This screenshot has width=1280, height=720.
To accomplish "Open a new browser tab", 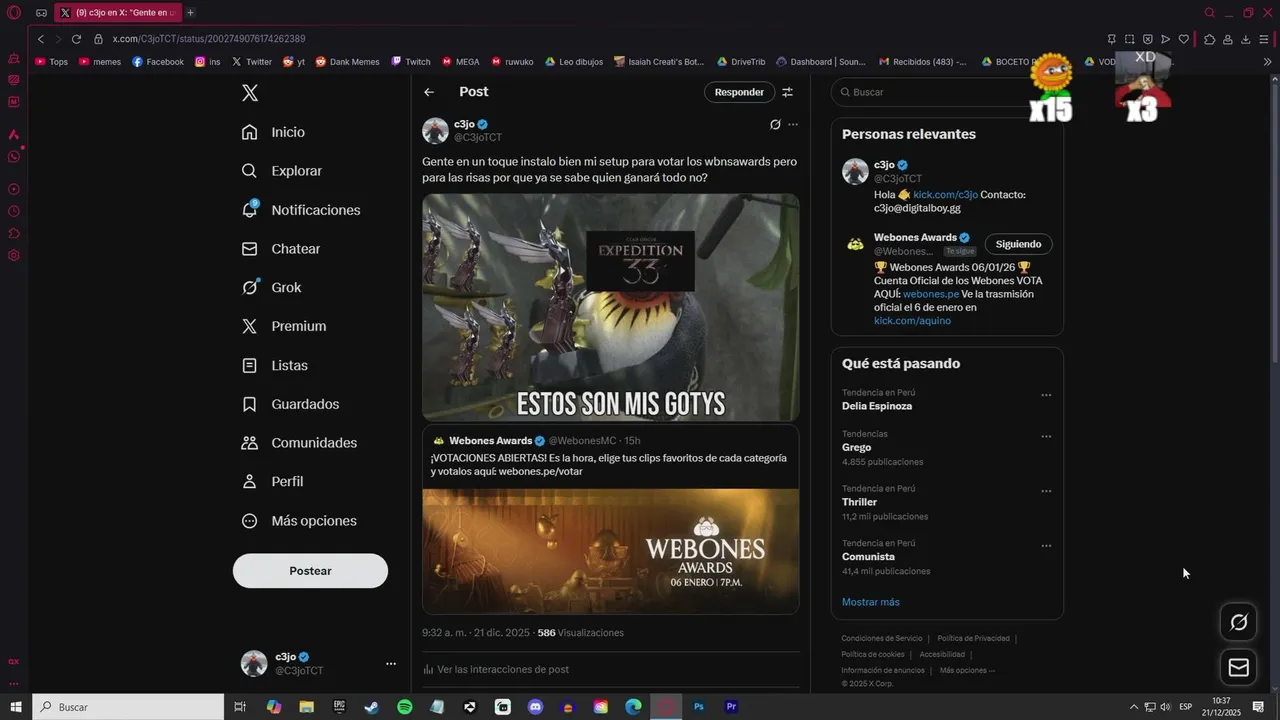I will (x=190, y=13).
